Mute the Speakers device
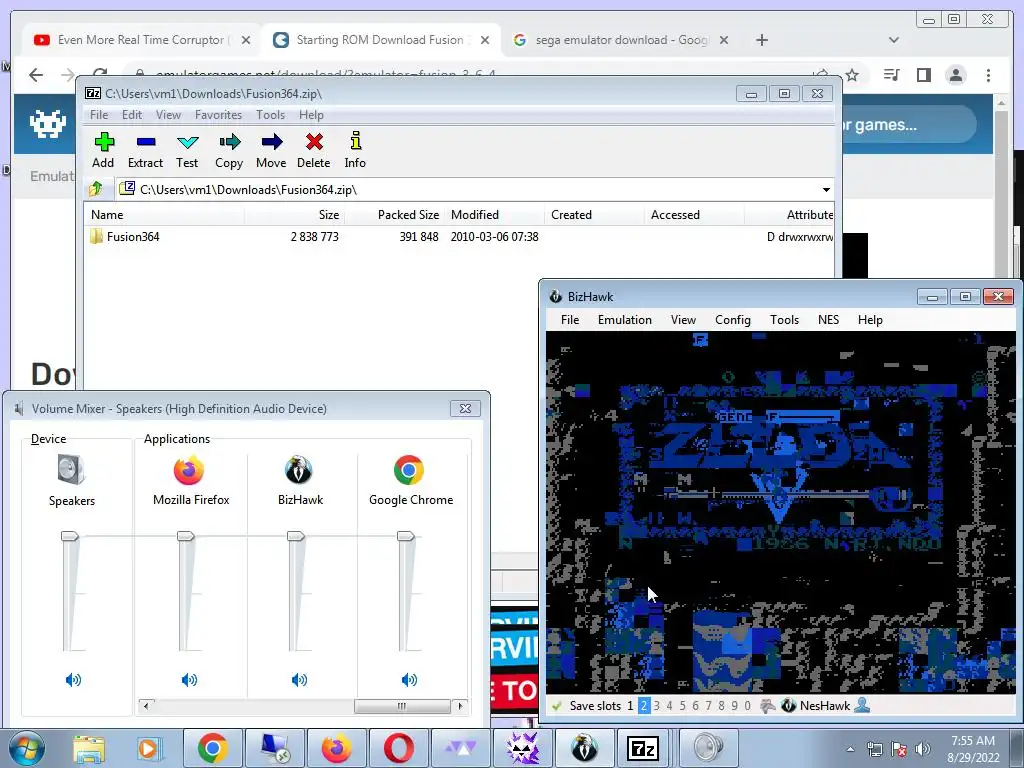 click(73, 680)
